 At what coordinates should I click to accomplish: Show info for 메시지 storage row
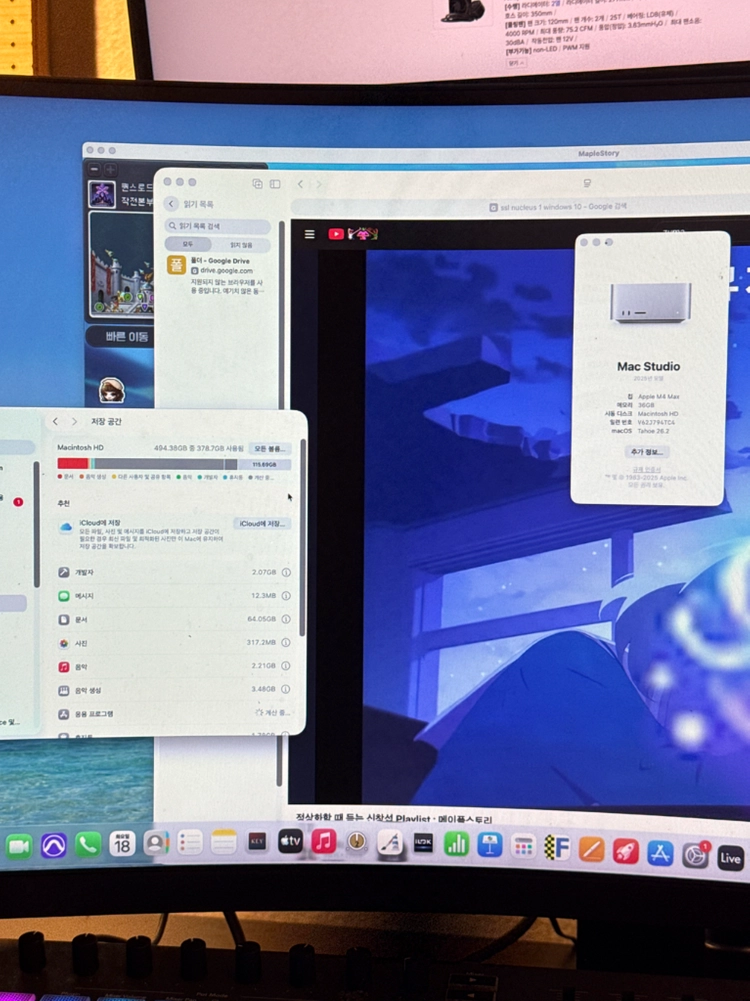tap(286, 596)
